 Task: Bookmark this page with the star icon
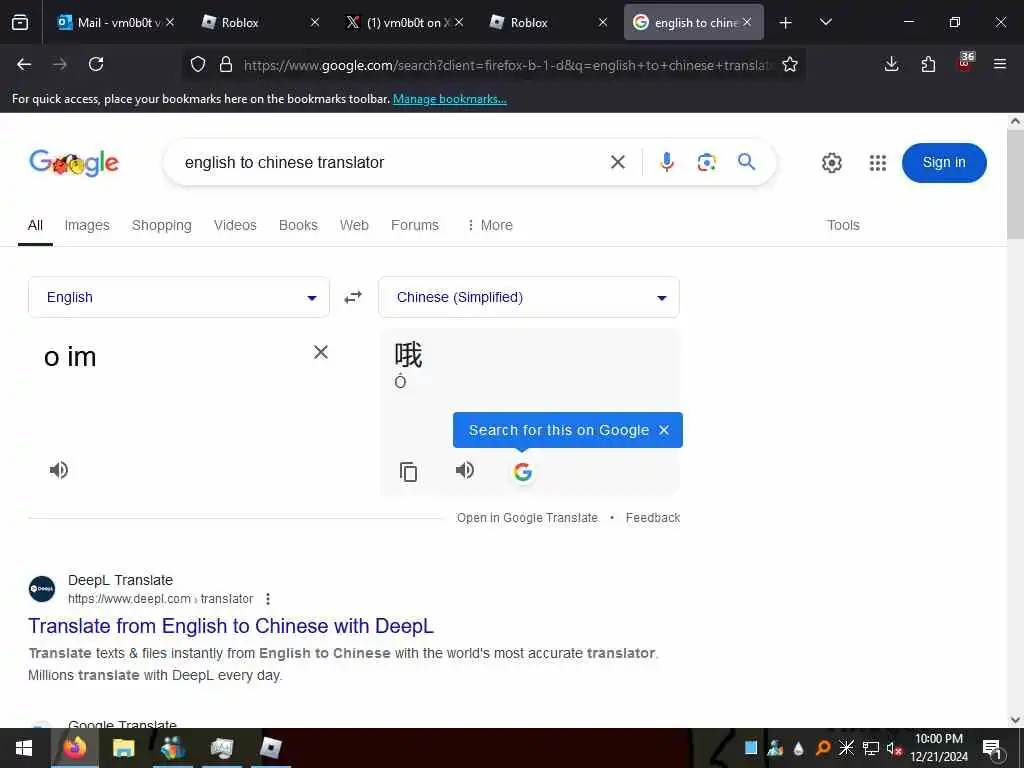pyautogui.click(x=790, y=64)
